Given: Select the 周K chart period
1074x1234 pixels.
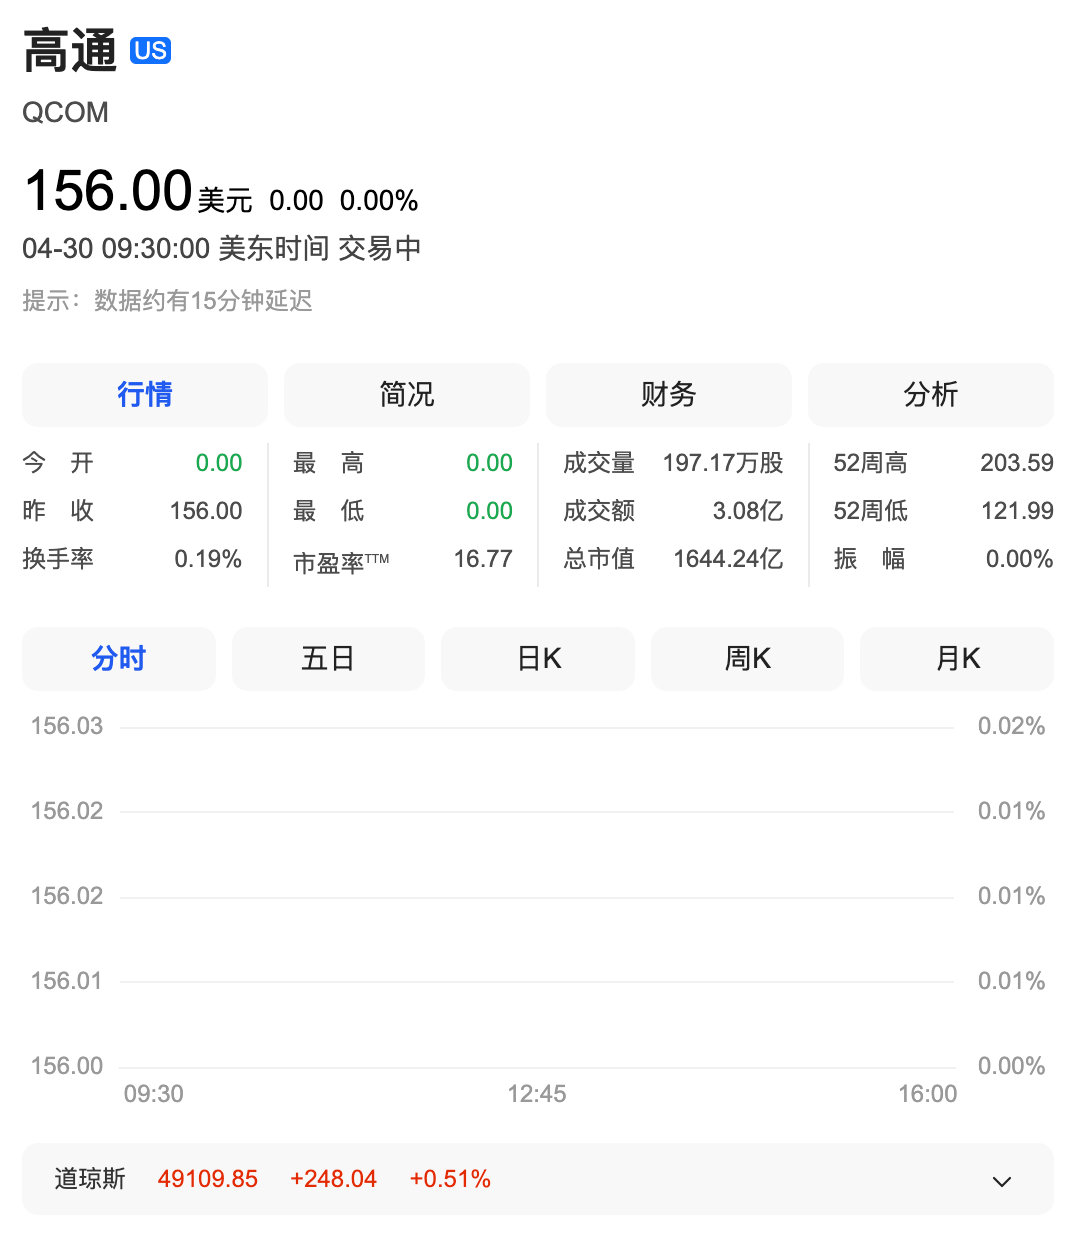Looking at the screenshot, I should click(747, 659).
